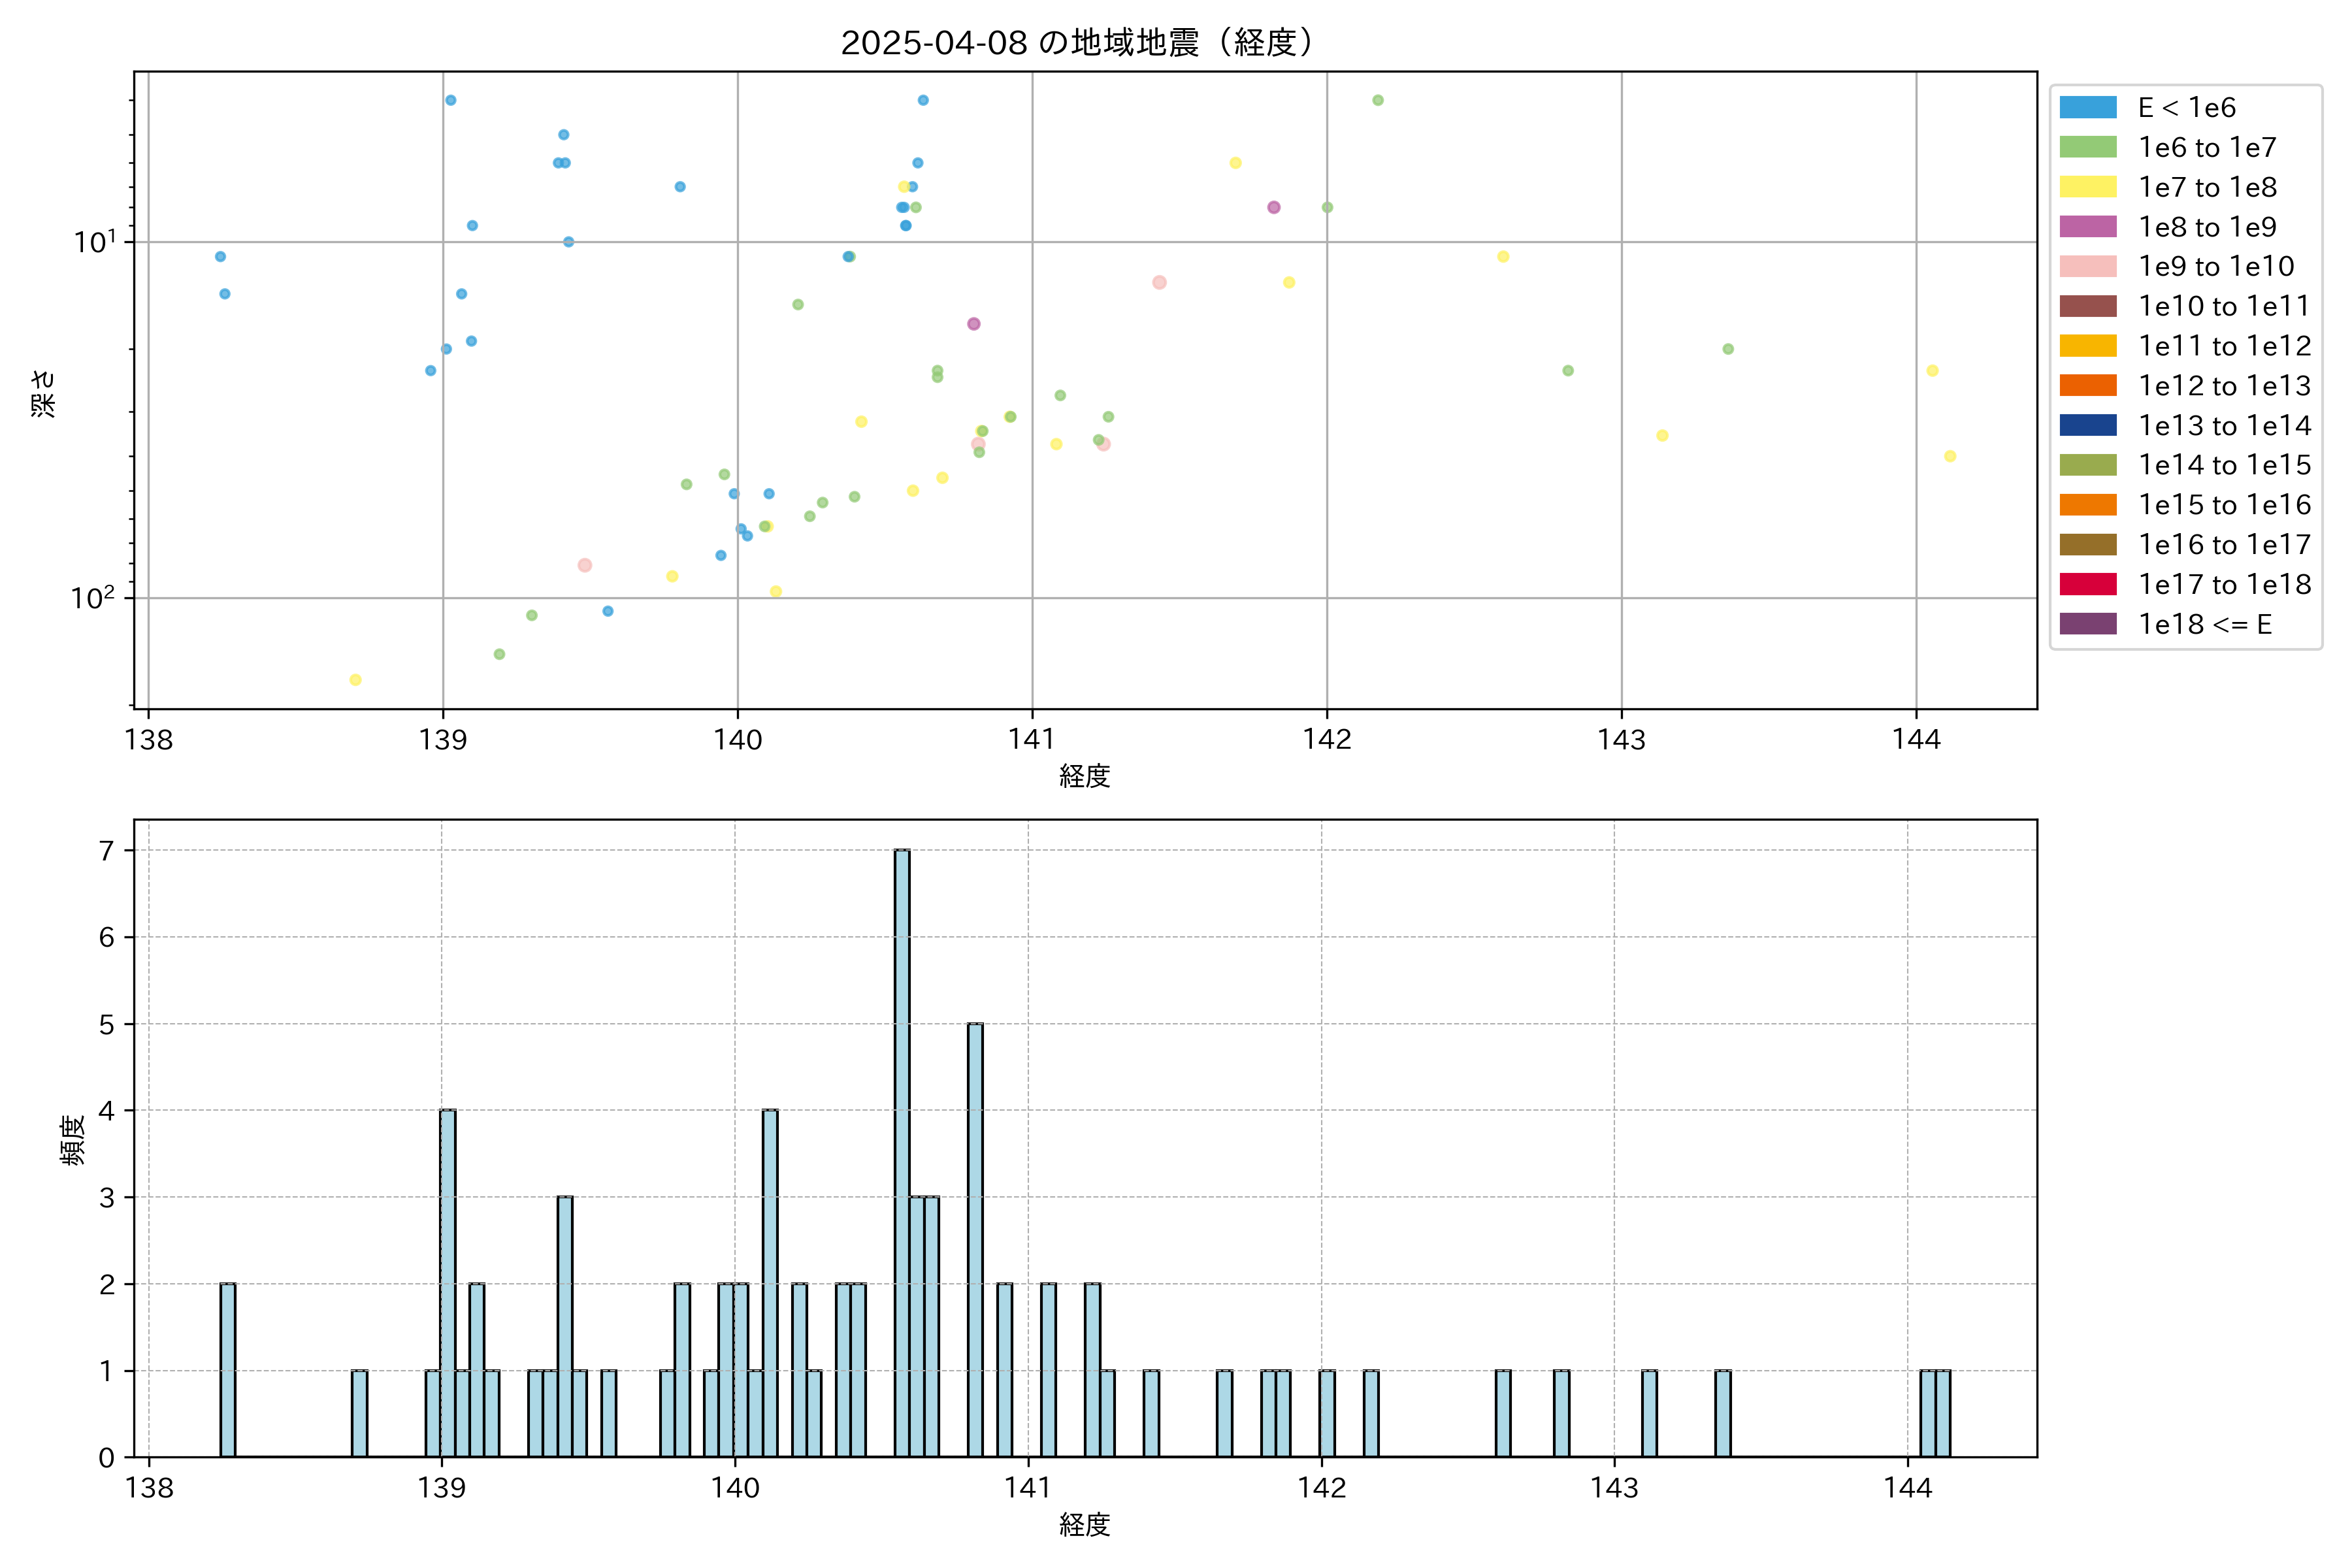Click the yellow '1e7 to 1e8' legend swatch

tap(2087, 187)
